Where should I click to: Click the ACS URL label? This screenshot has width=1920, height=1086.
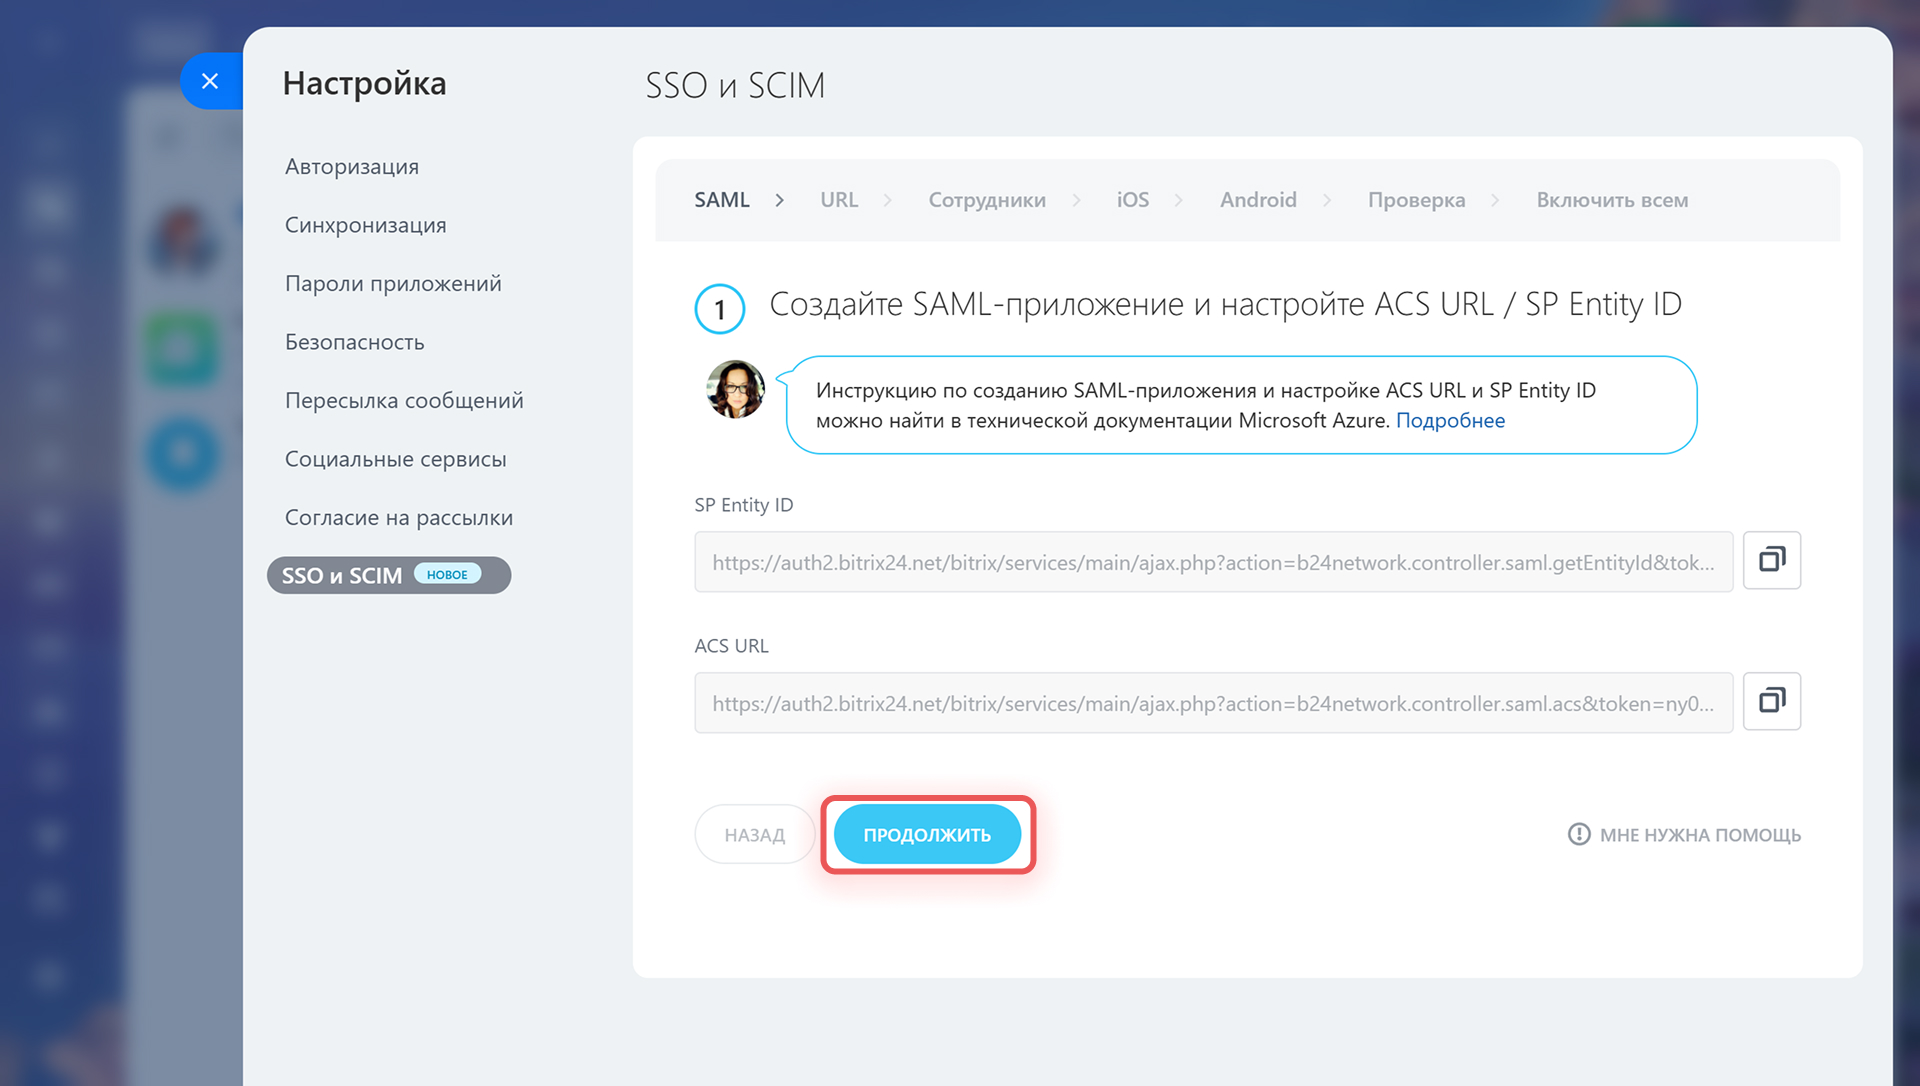731,646
